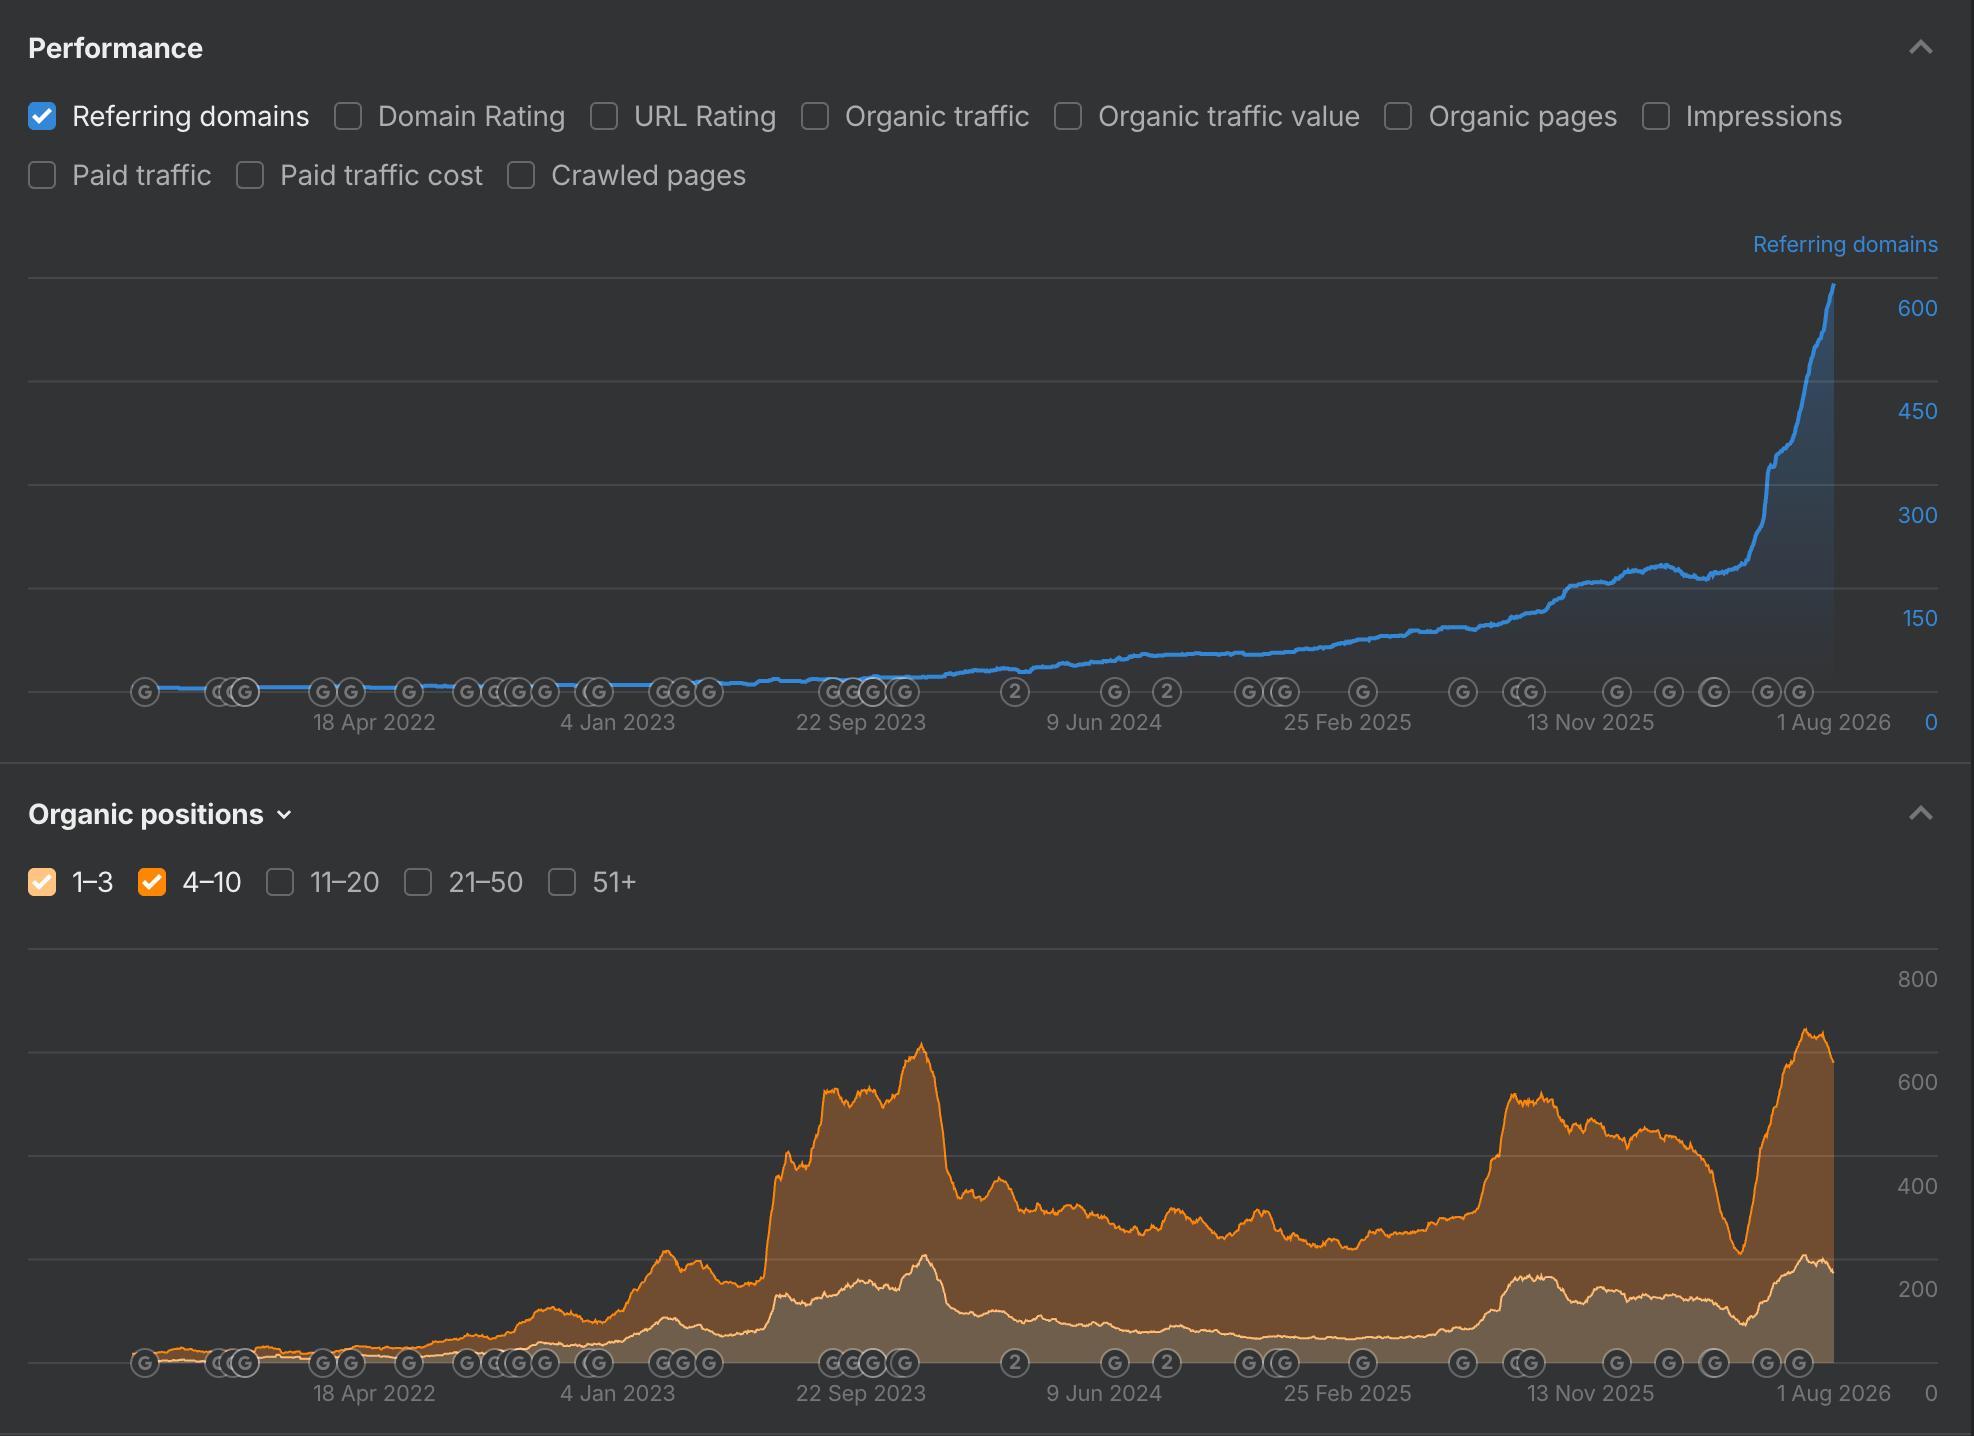Click the peak of the blue referring domains line
The image size is (1974, 1436).
(1833, 286)
